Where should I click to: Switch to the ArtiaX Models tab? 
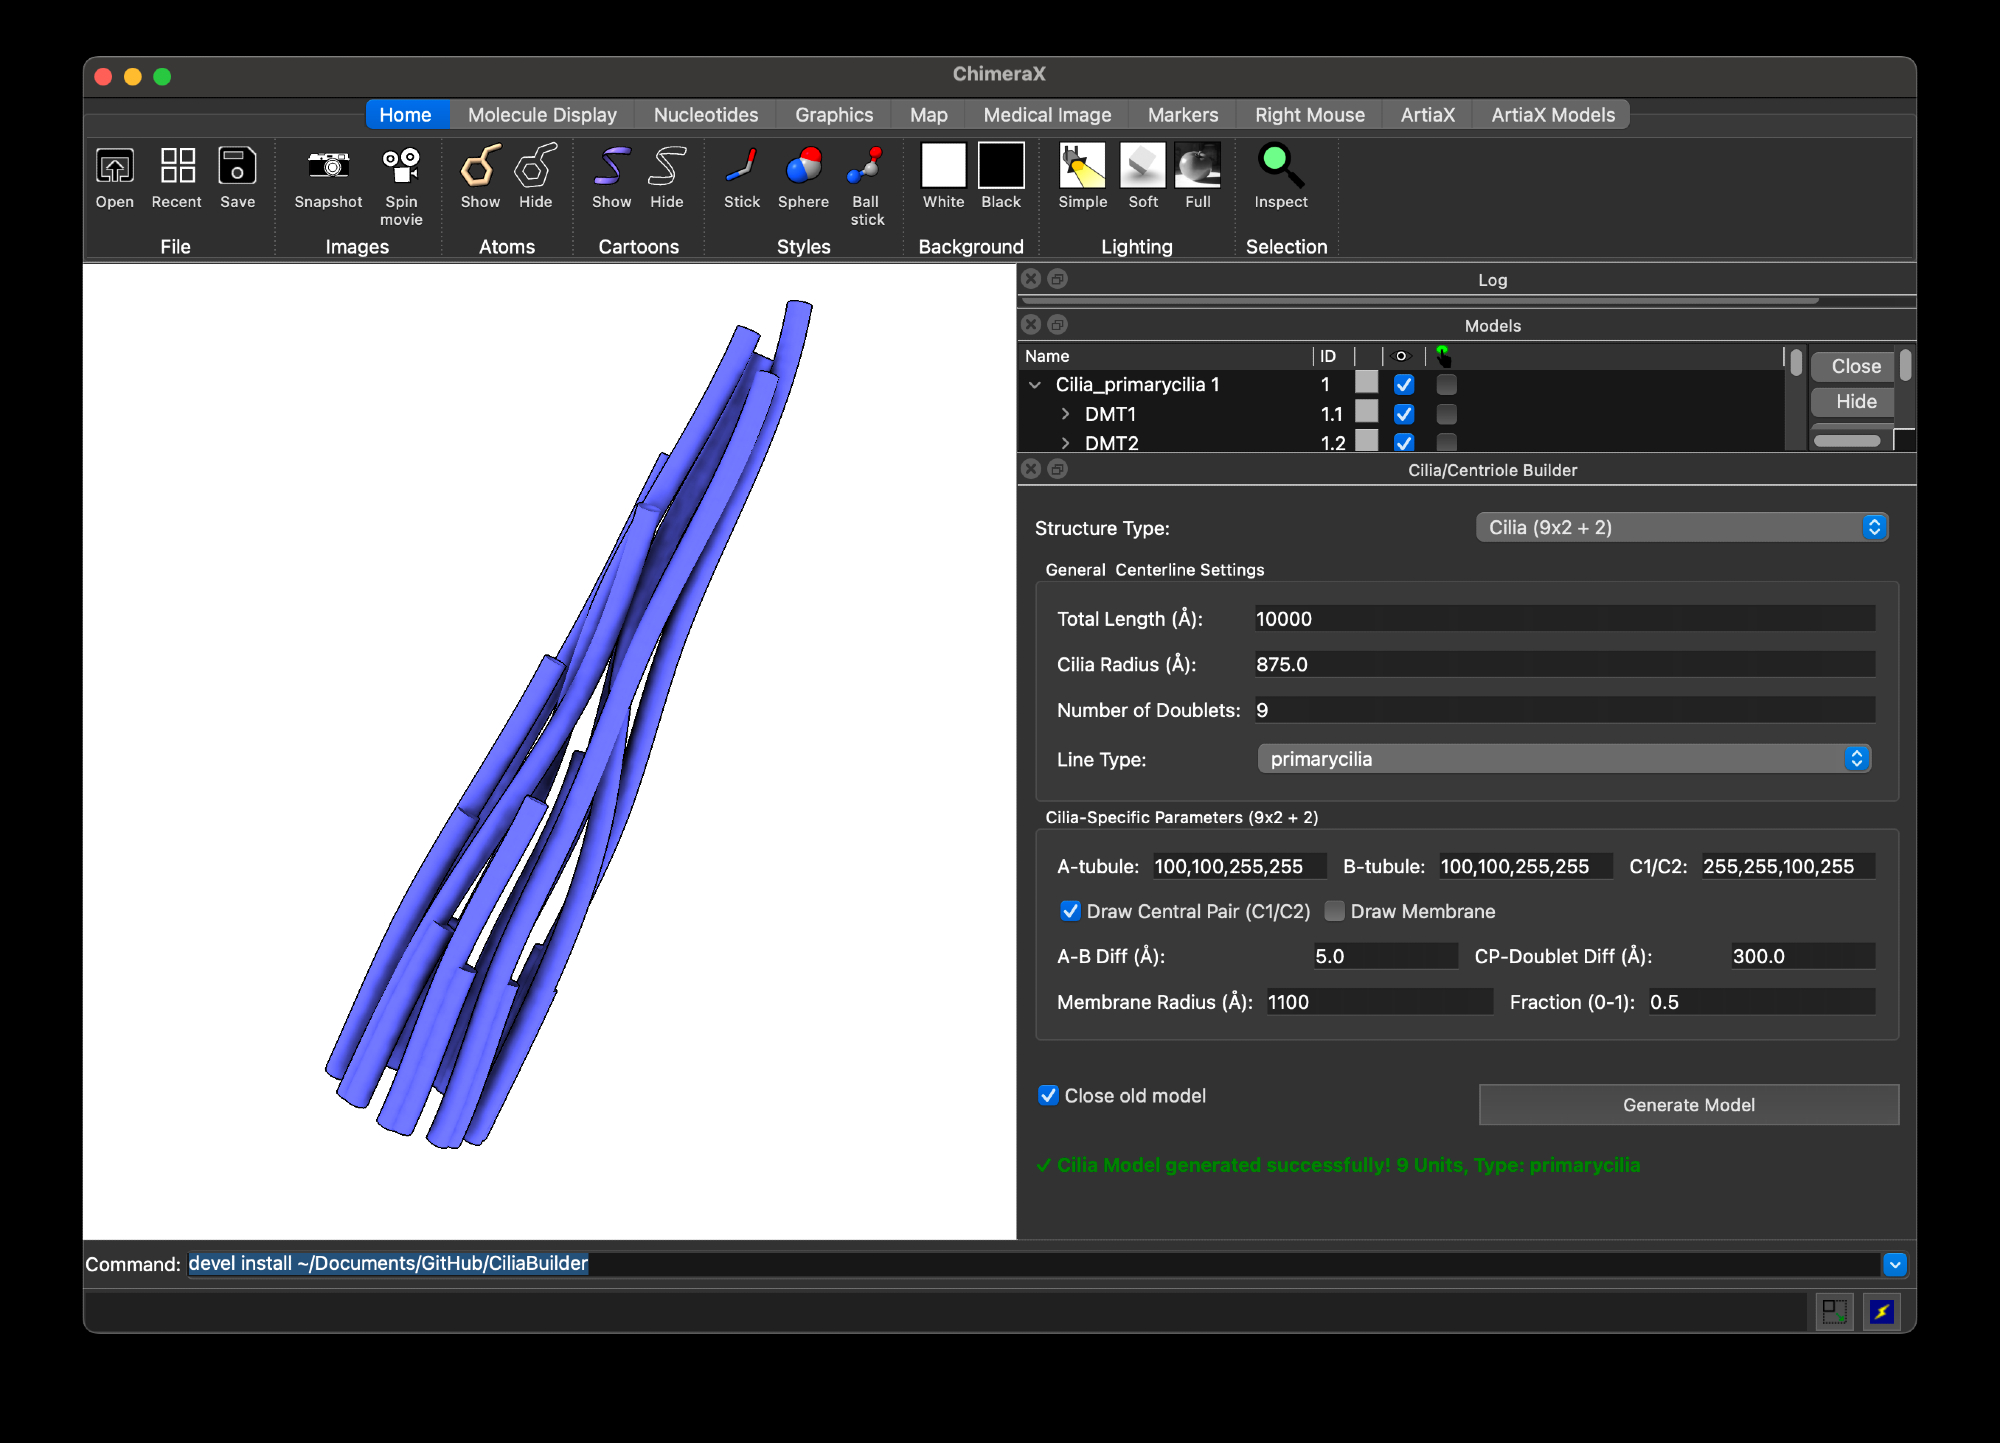click(1552, 115)
